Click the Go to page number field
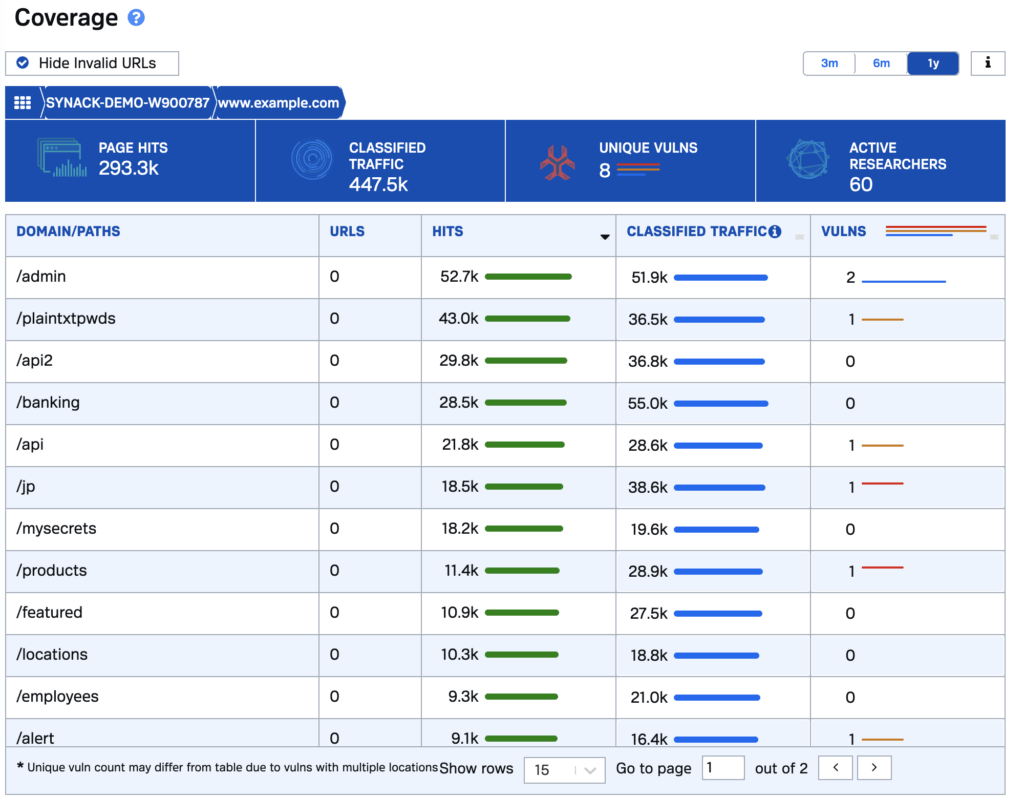 (x=722, y=768)
